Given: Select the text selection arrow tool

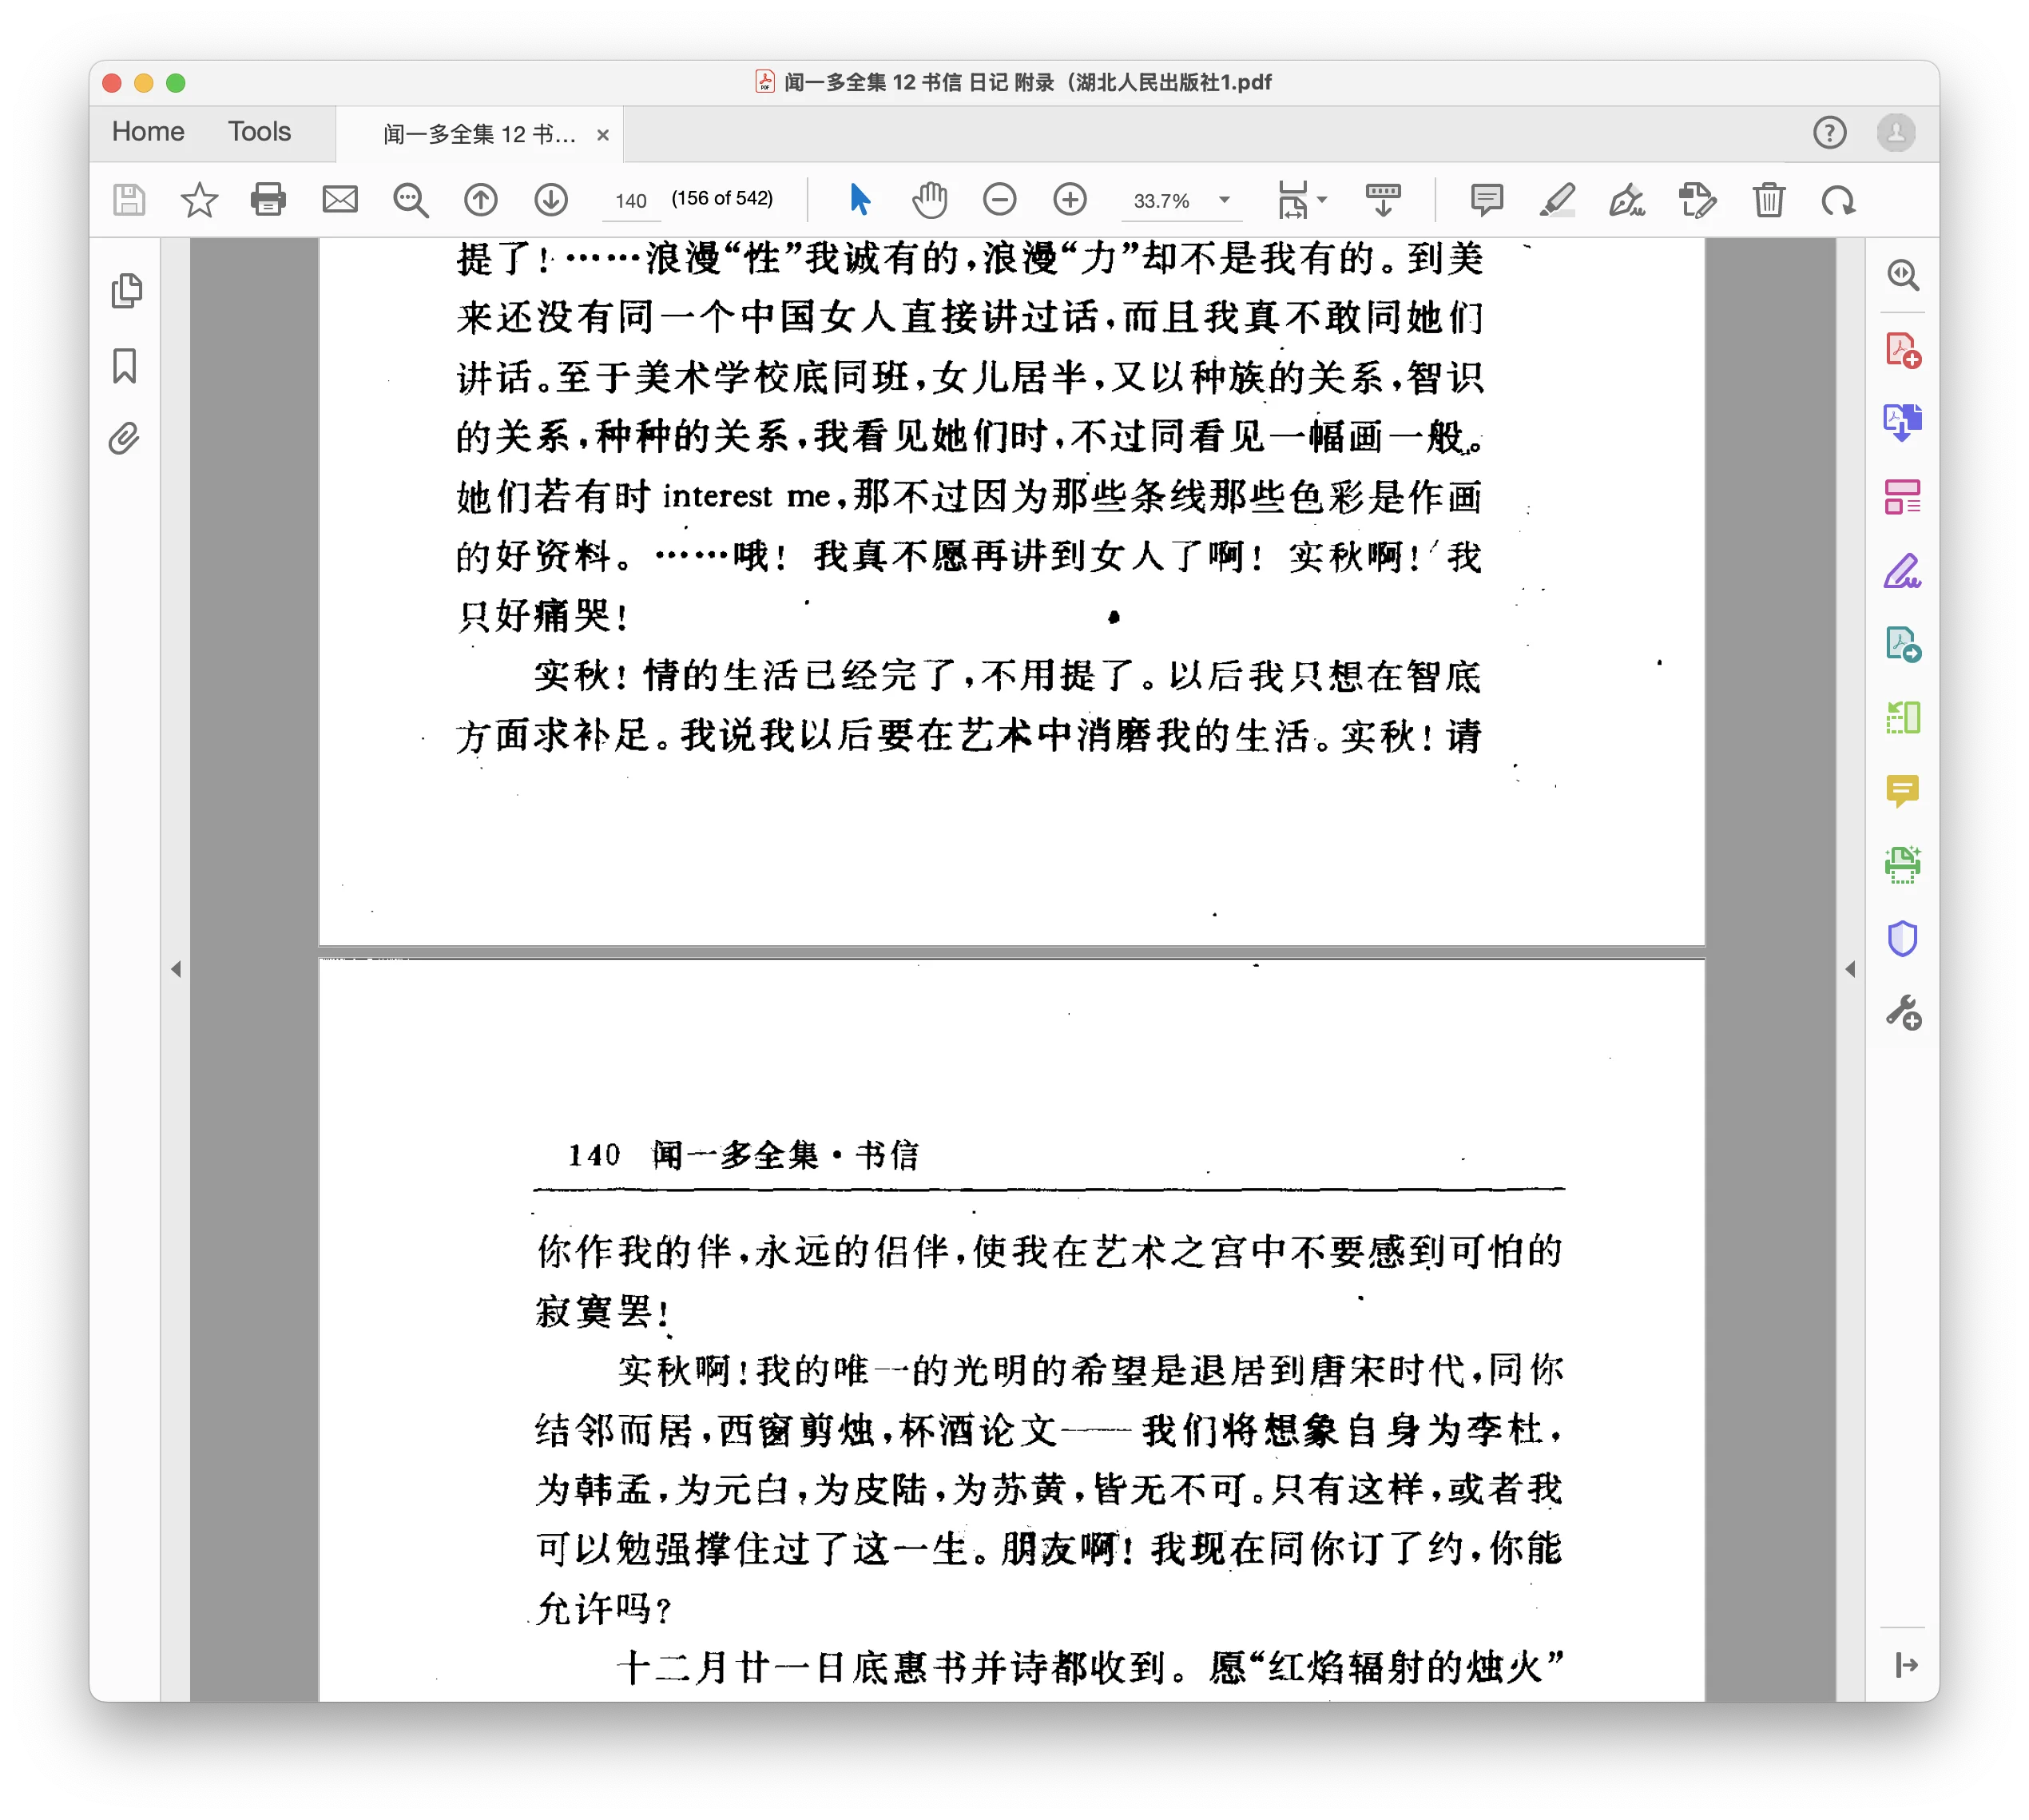Looking at the screenshot, I should tap(858, 200).
